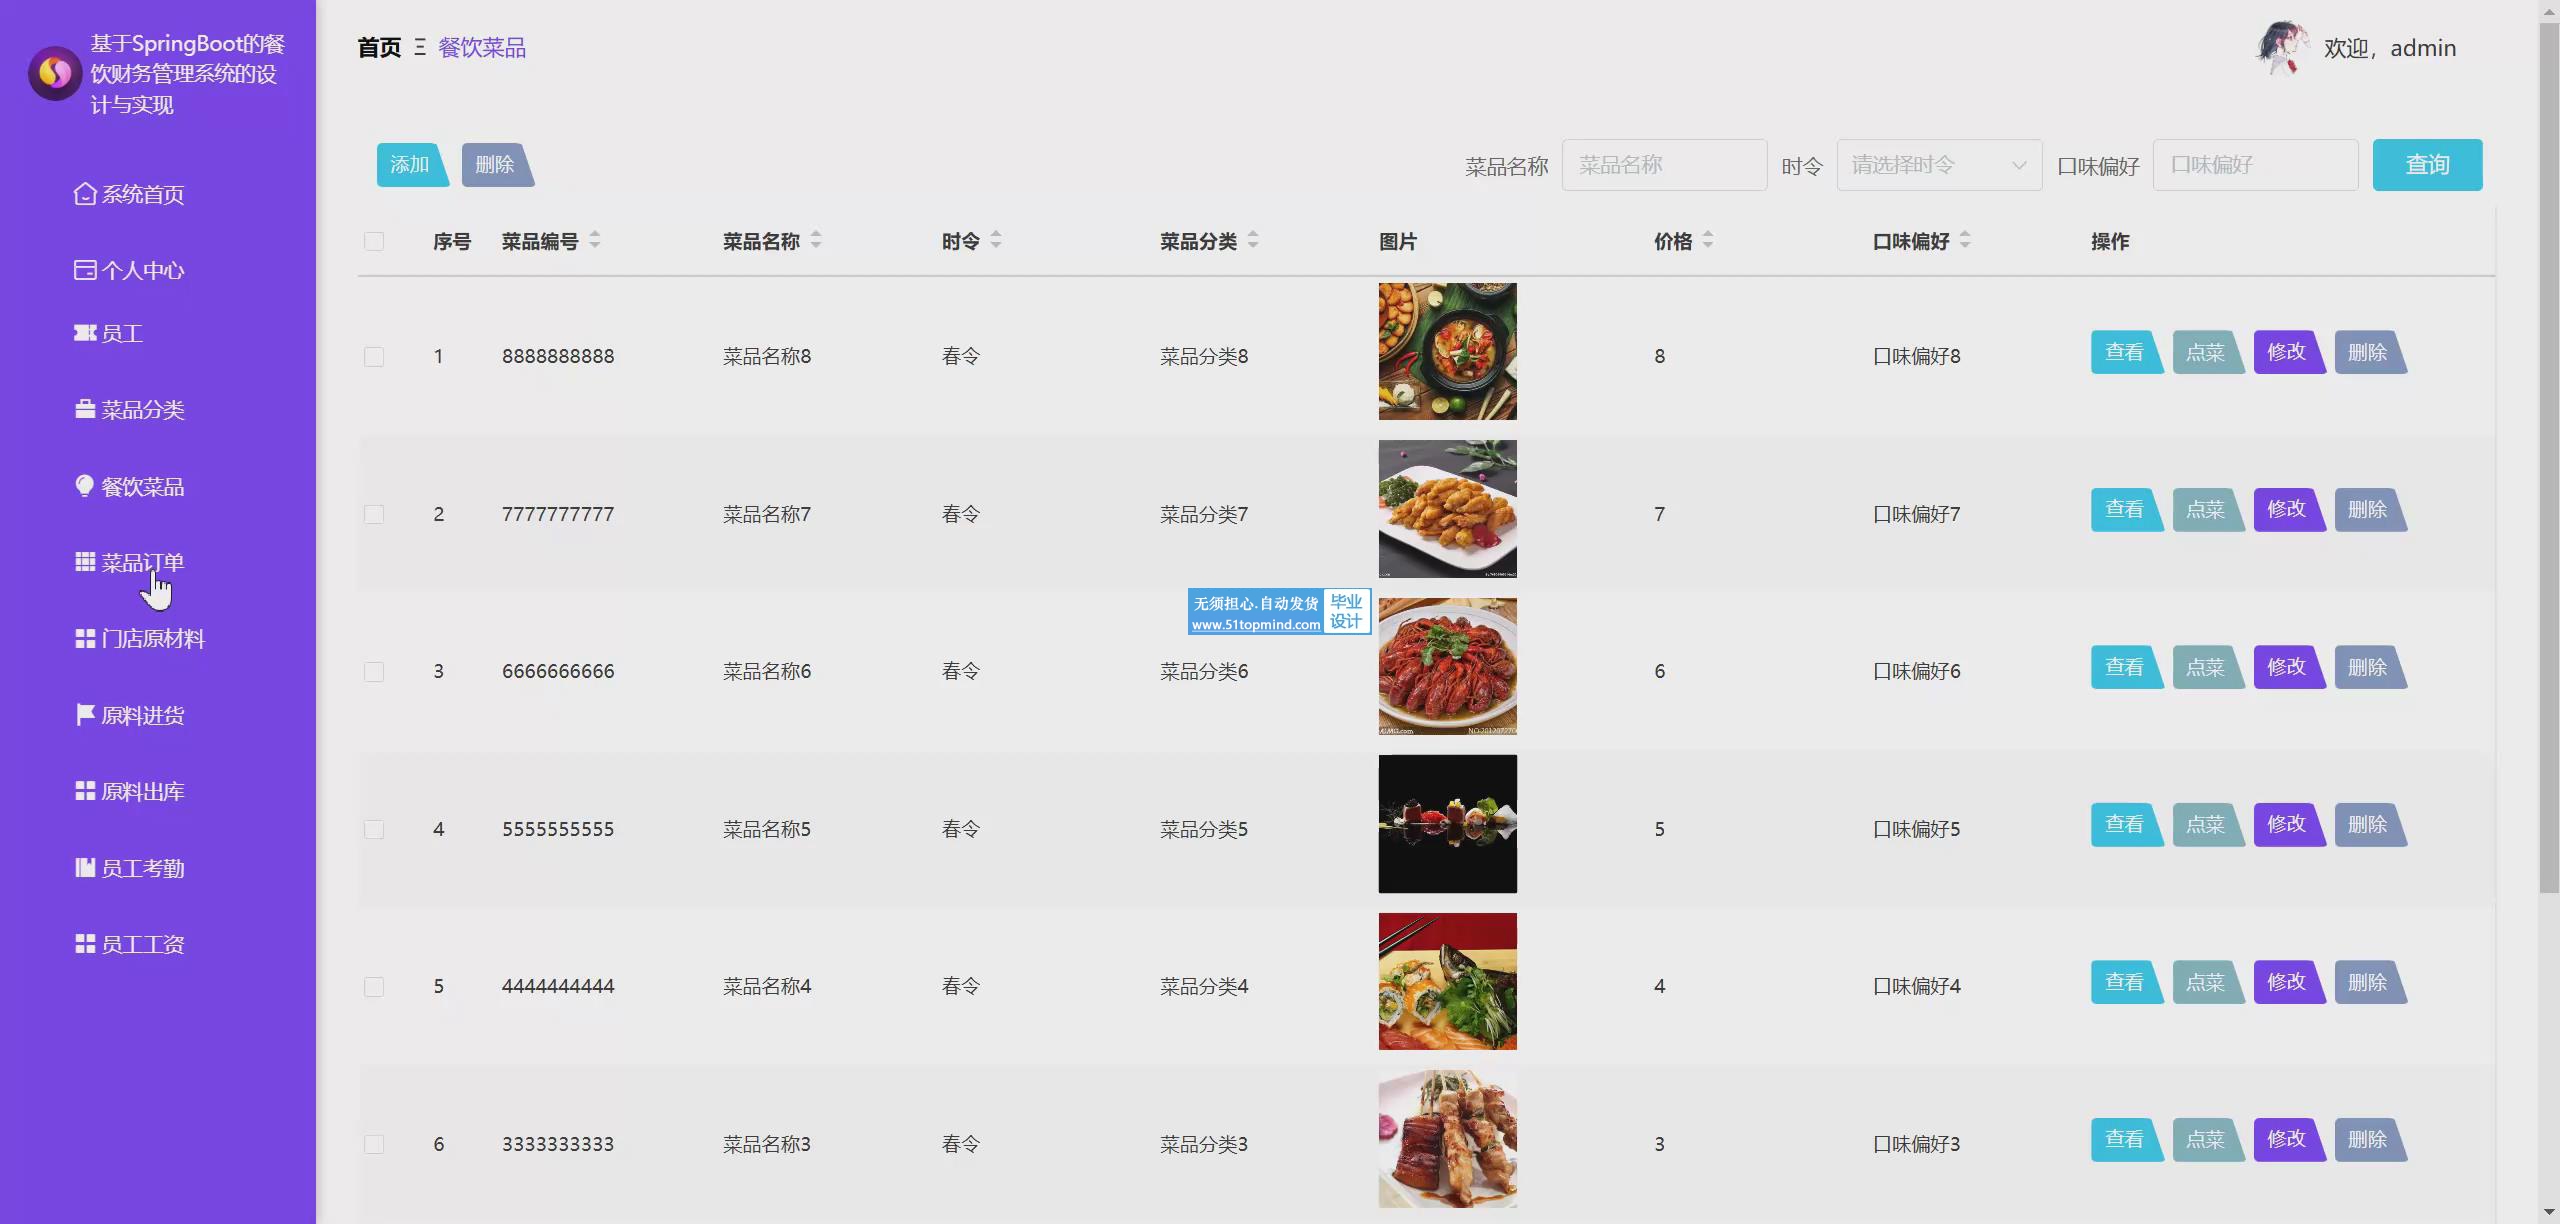Click 点菜 for dish 菜品名称7
The image size is (2560, 1224).
click(x=2206, y=510)
